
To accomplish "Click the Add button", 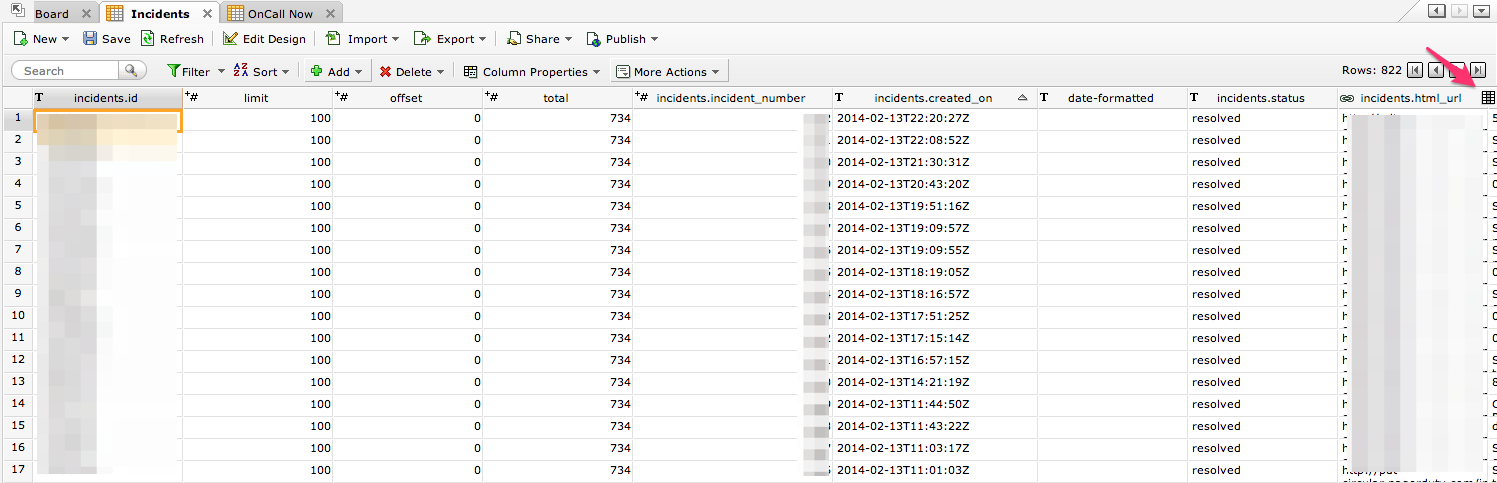I will [330, 71].
